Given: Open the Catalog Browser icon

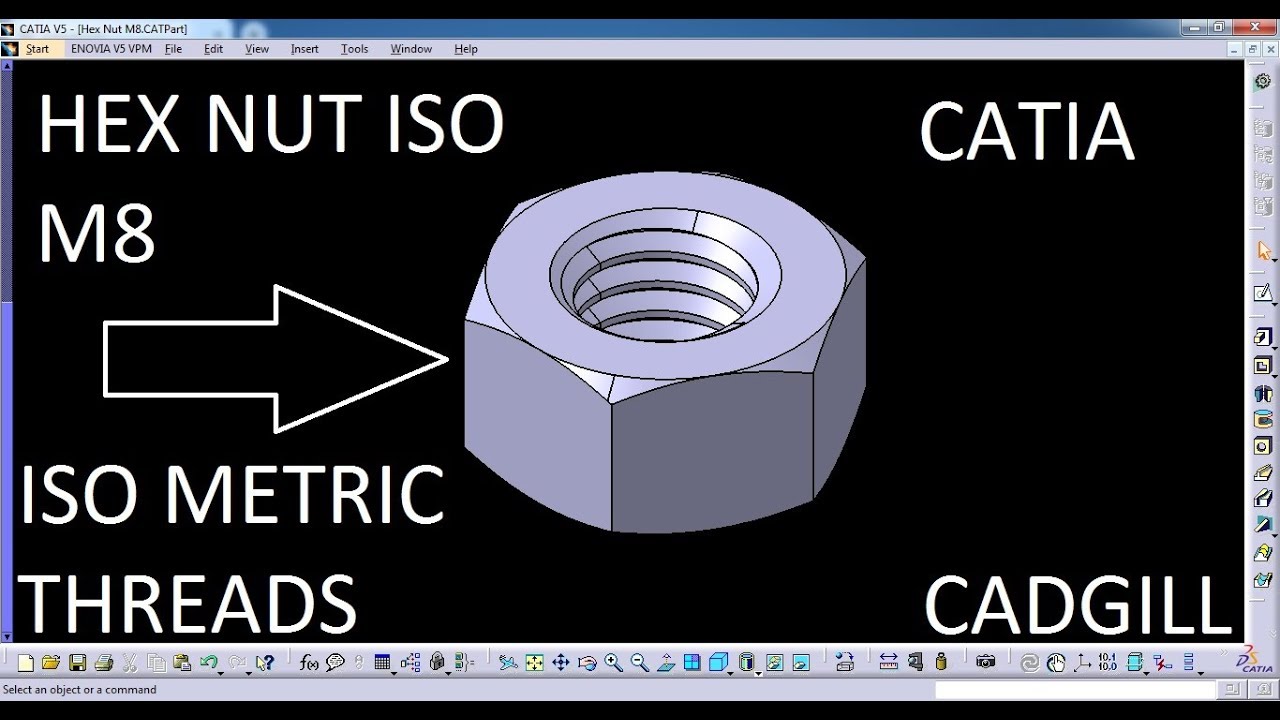Looking at the screenshot, I should [845, 662].
